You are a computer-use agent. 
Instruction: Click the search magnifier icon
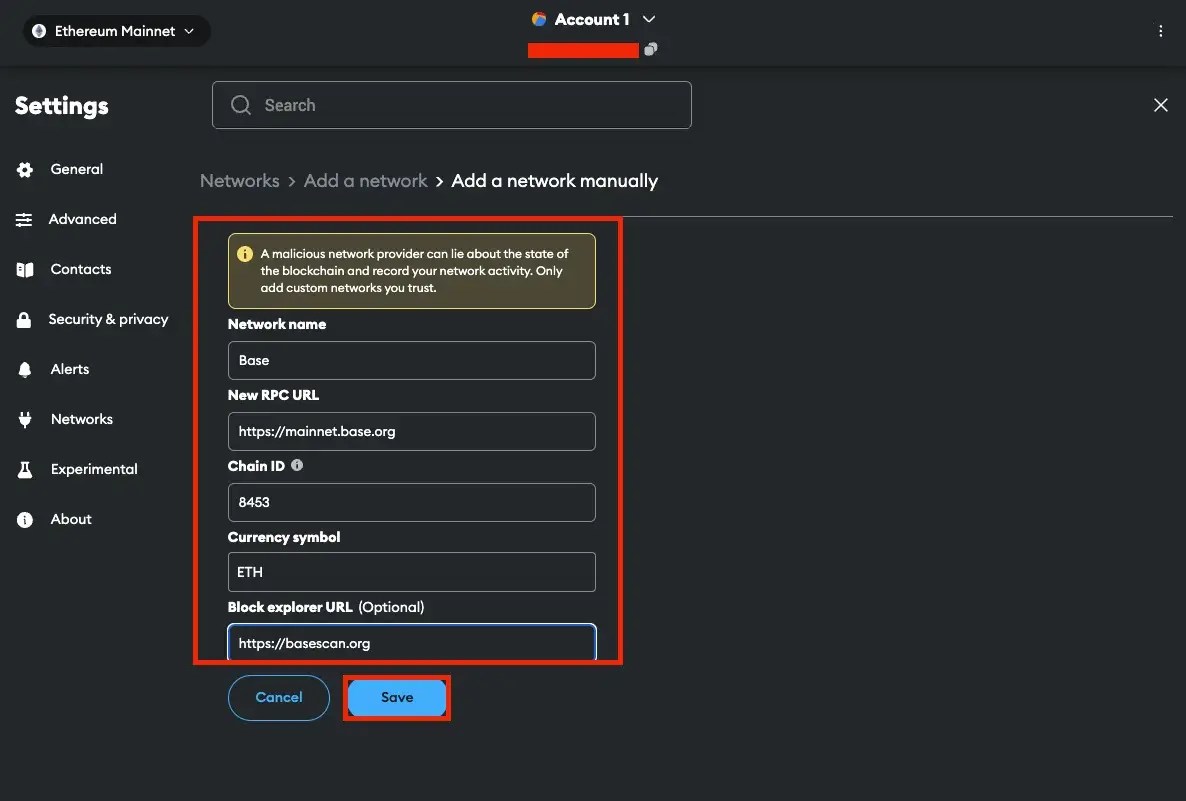point(240,104)
